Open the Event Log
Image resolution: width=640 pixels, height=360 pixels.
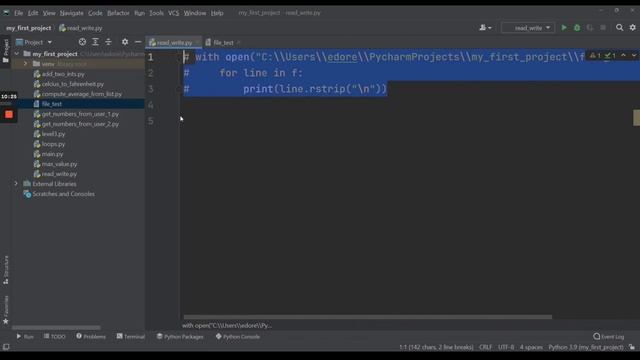pos(609,337)
